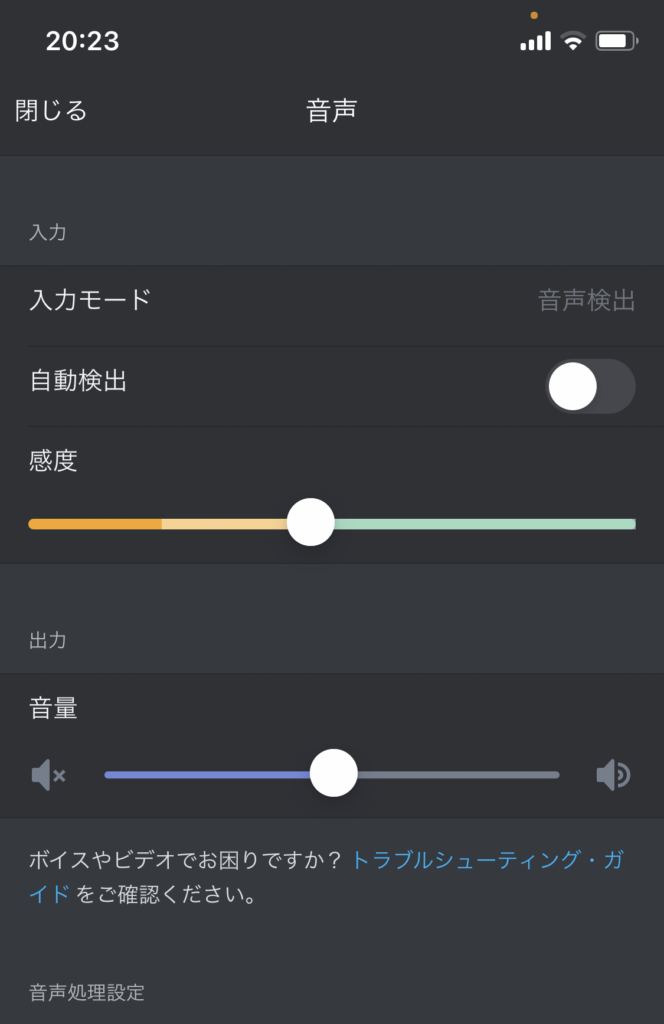
Task: Click the 感度 slider handle
Action: pyautogui.click(x=311, y=522)
